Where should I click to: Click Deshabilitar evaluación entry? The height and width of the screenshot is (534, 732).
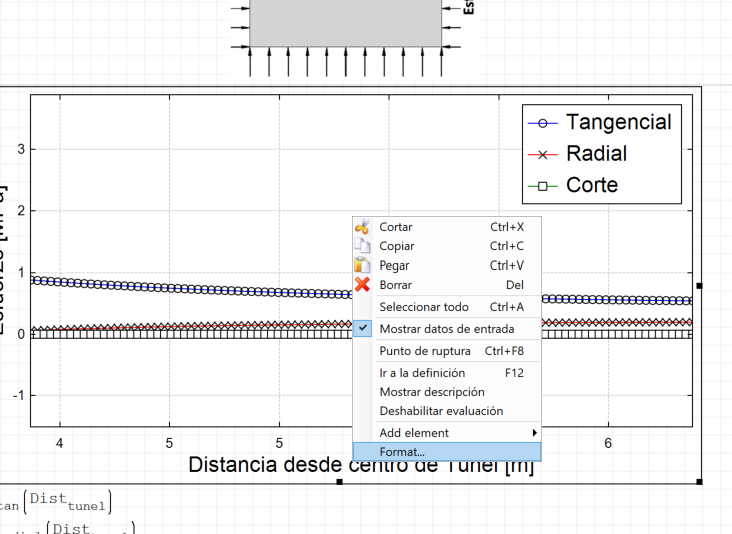click(441, 411)
